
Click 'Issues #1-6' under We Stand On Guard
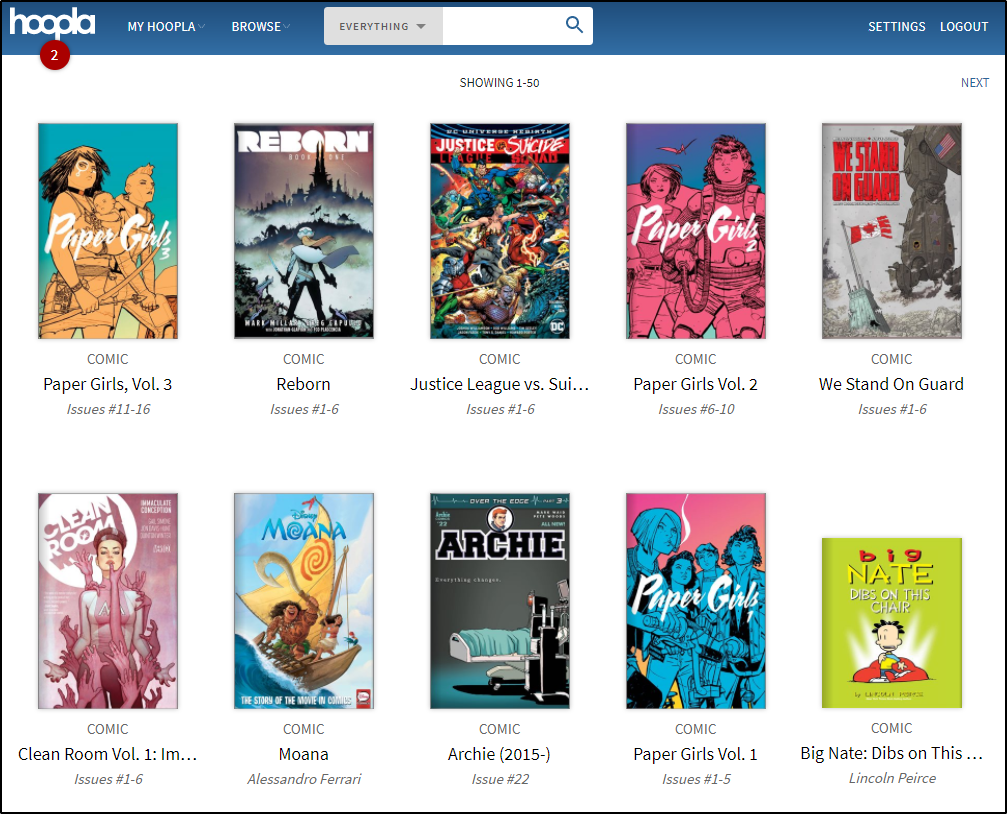(x=891, y=409)
